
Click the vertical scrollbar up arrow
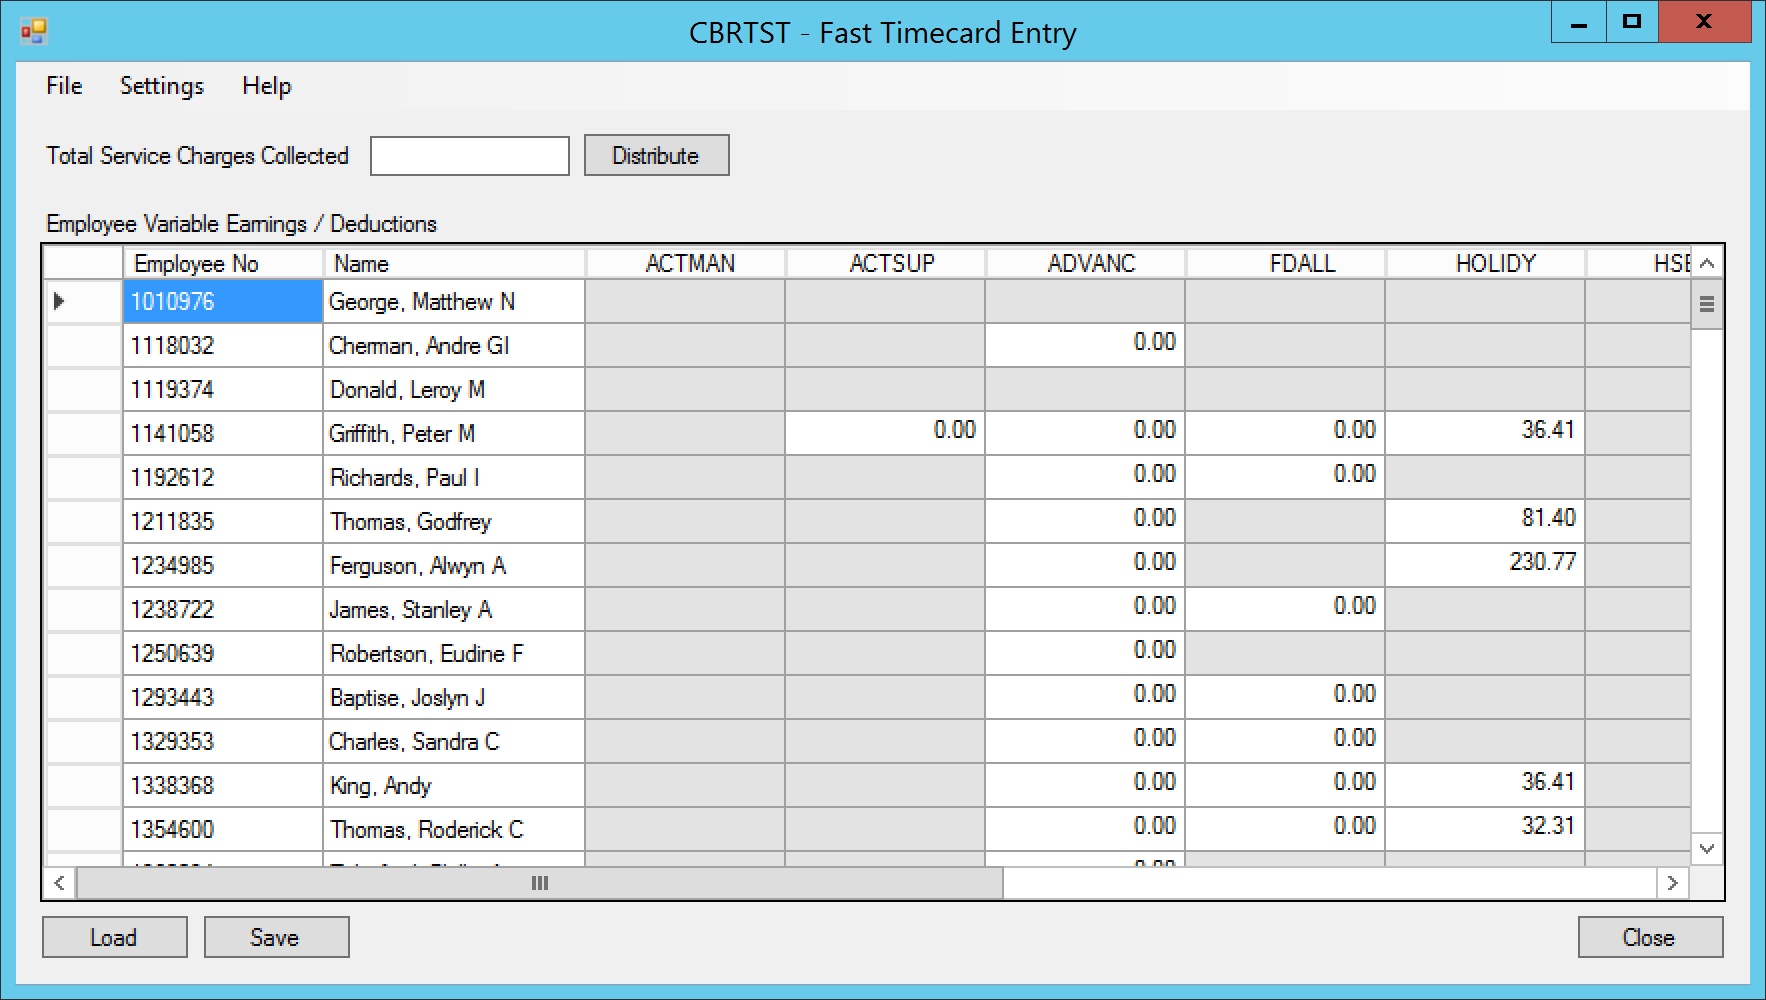pos(1707,263)
